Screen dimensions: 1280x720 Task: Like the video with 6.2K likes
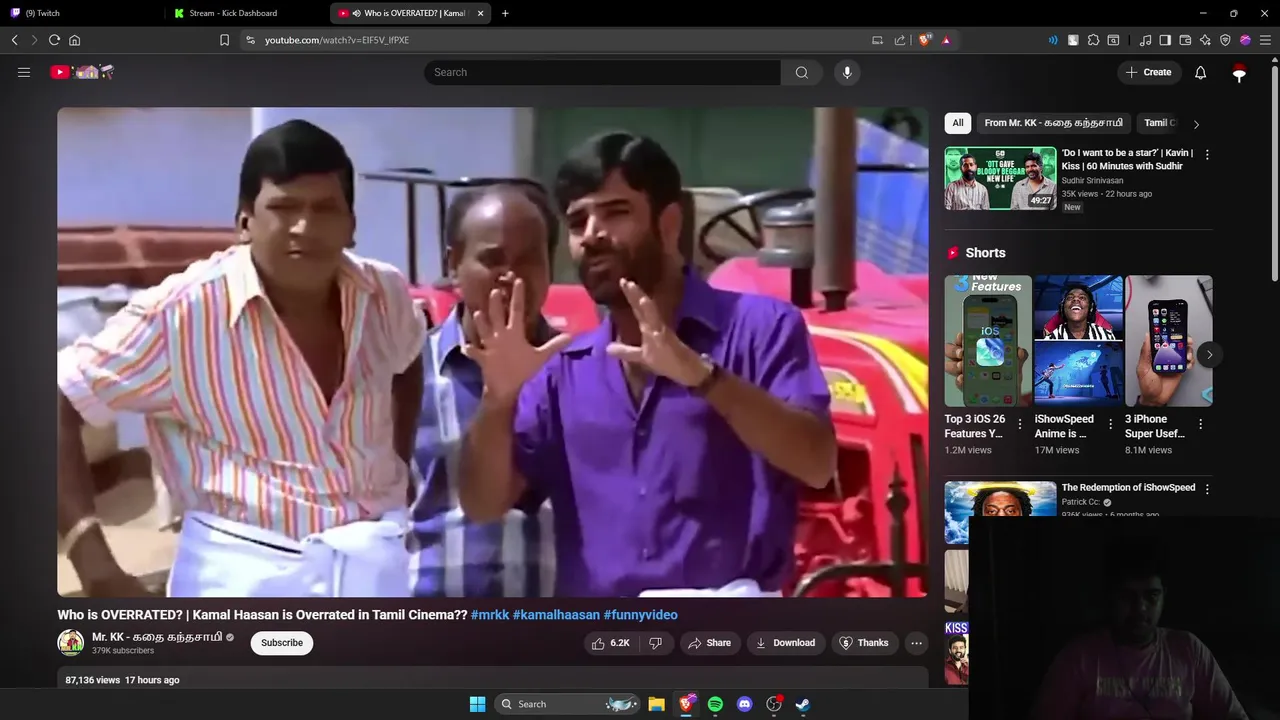click(x=610, y=643)
